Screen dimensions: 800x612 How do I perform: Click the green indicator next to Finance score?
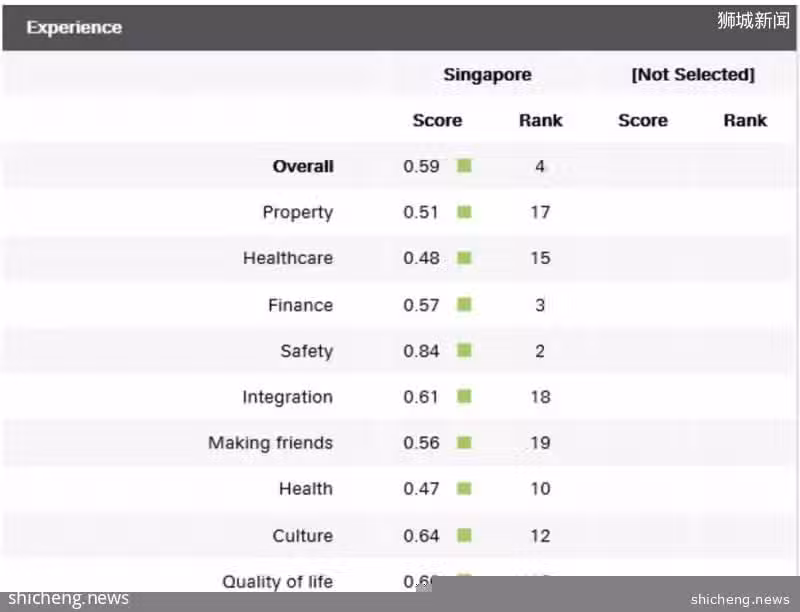point(464,304)
